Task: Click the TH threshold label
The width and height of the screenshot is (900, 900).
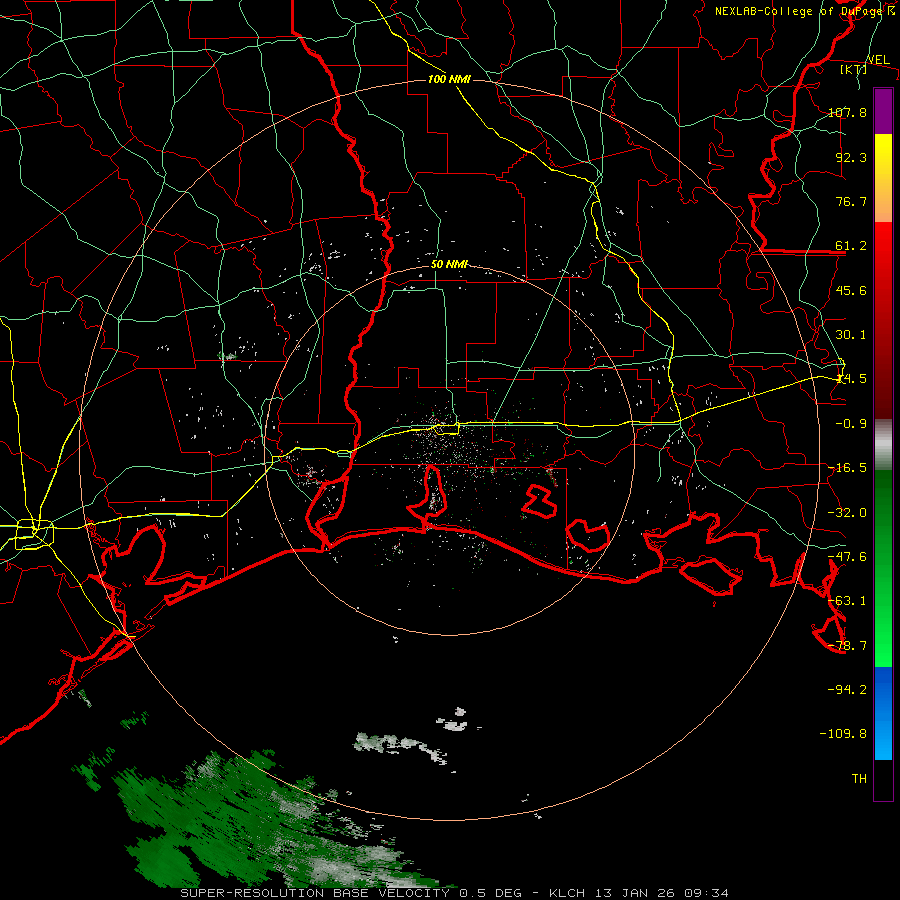Action: 859,779
